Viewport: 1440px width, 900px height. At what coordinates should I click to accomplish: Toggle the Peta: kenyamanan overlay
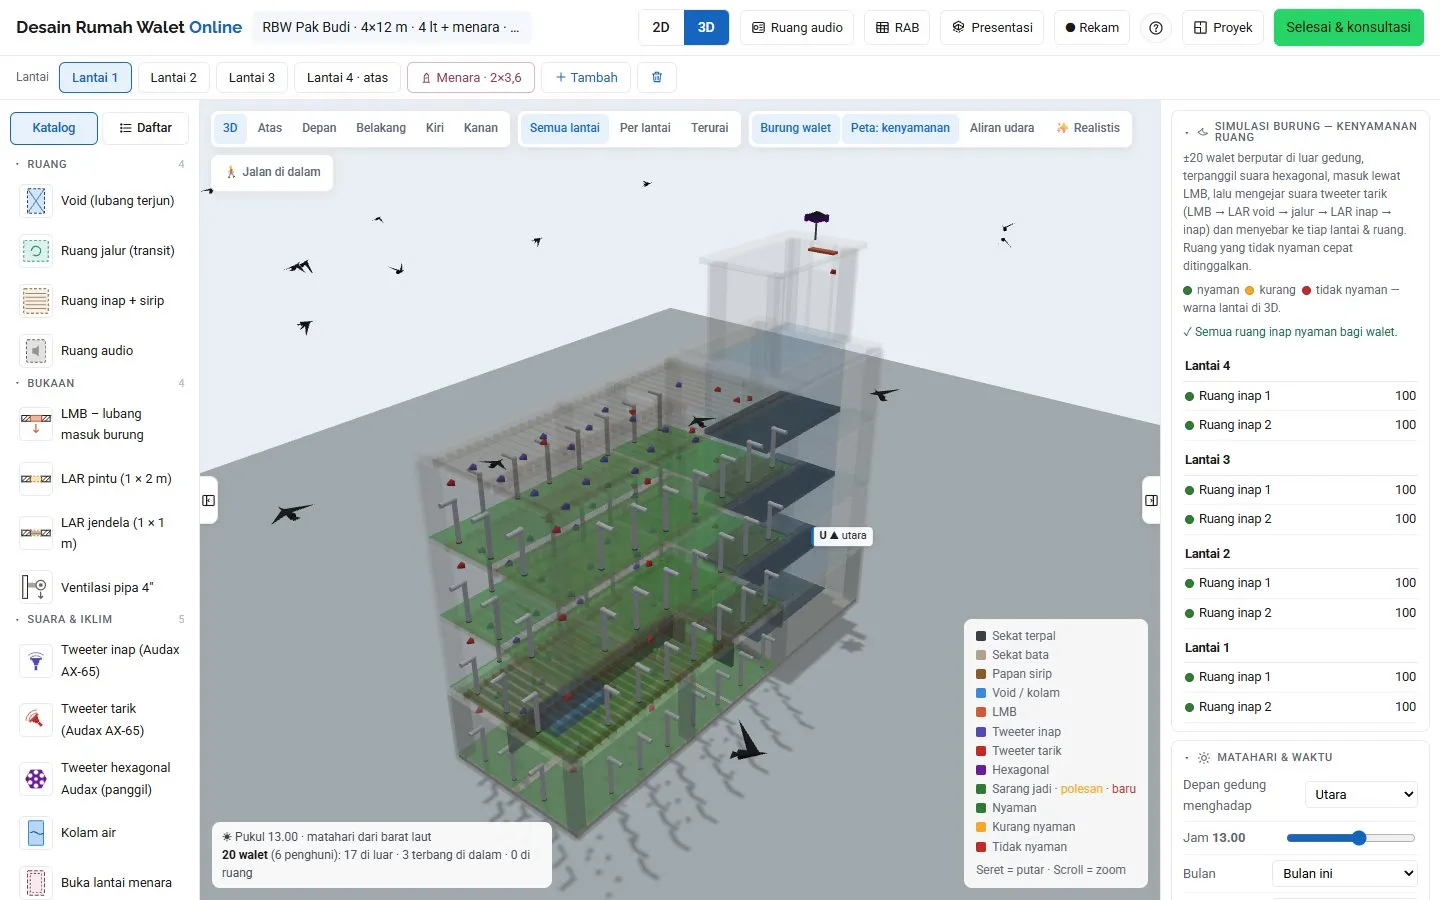pos(900,128)
